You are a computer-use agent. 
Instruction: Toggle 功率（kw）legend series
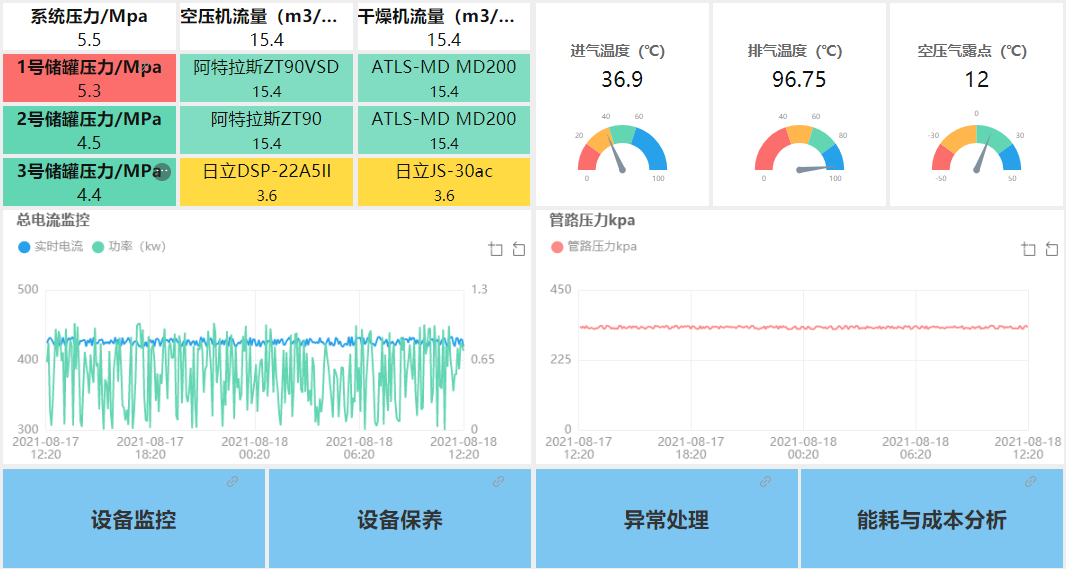129,247
